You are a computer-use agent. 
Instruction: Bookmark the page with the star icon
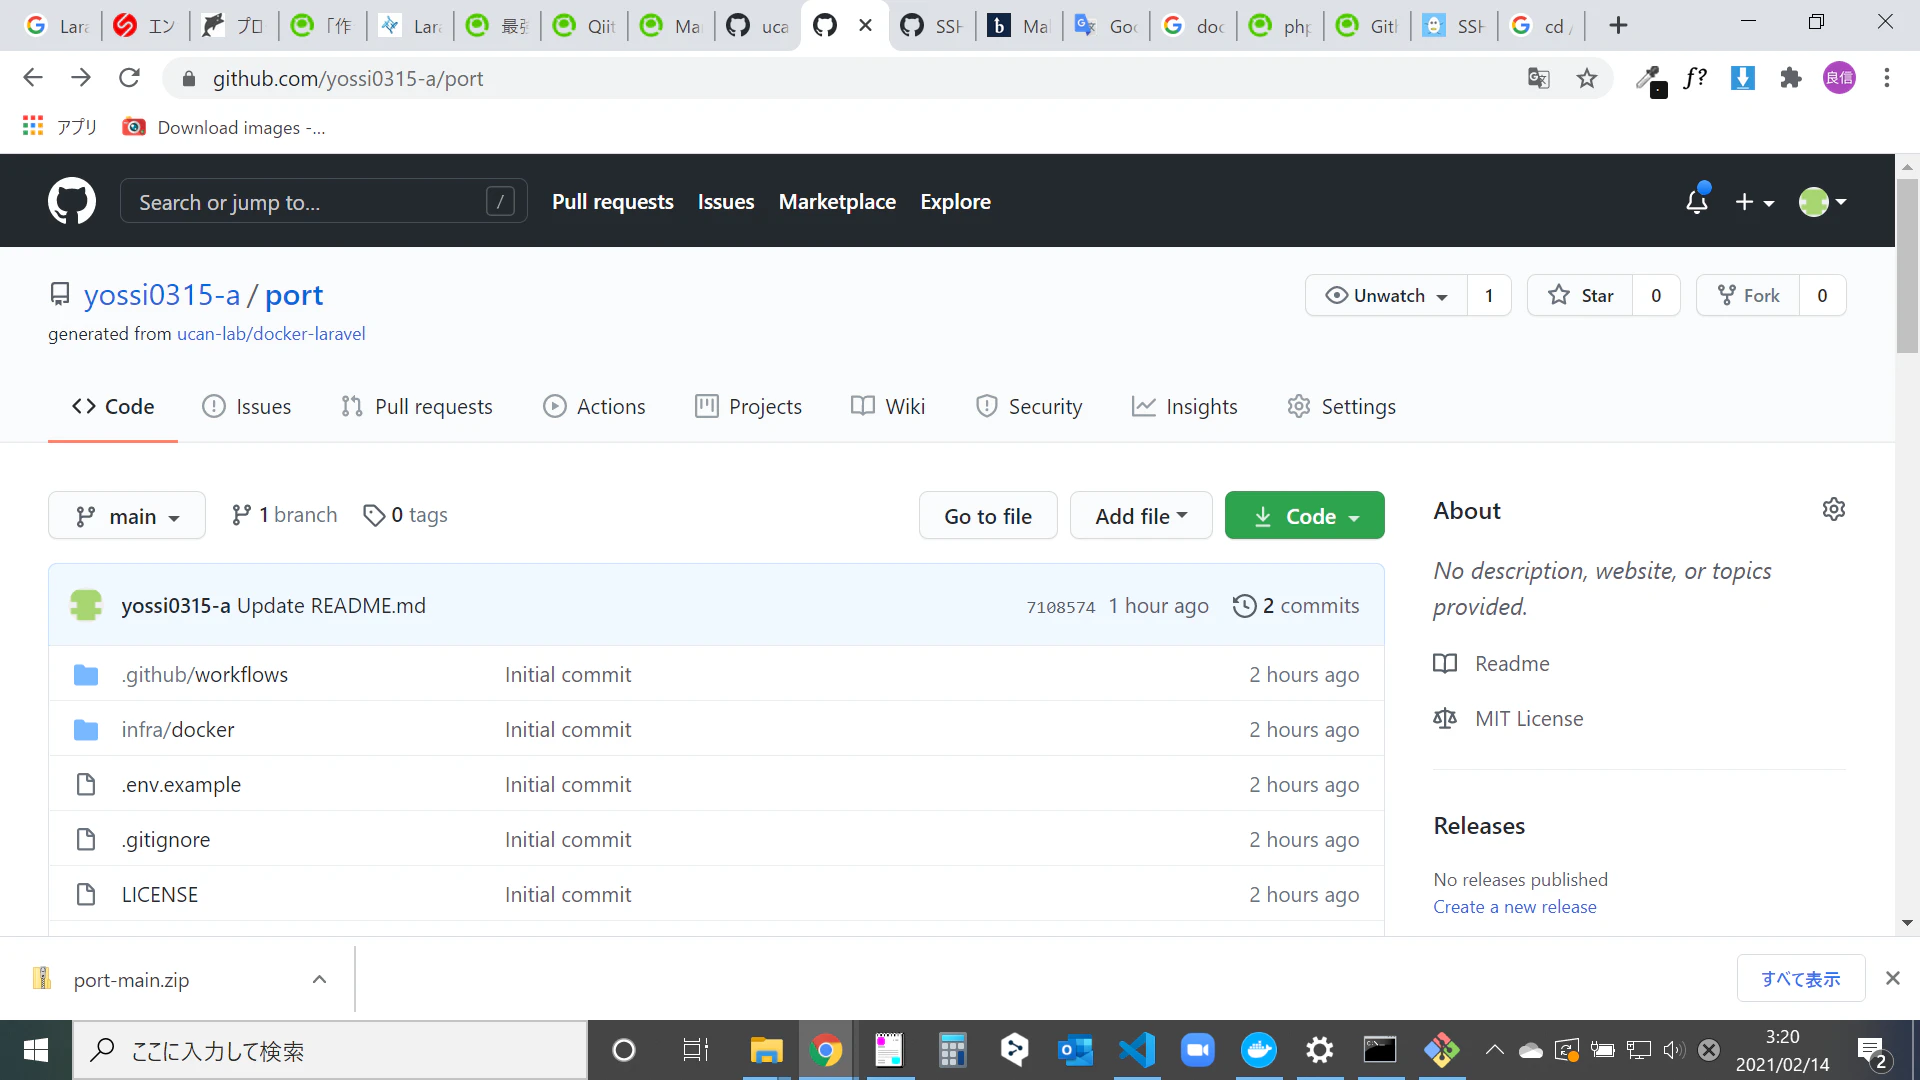(1587, 78)
